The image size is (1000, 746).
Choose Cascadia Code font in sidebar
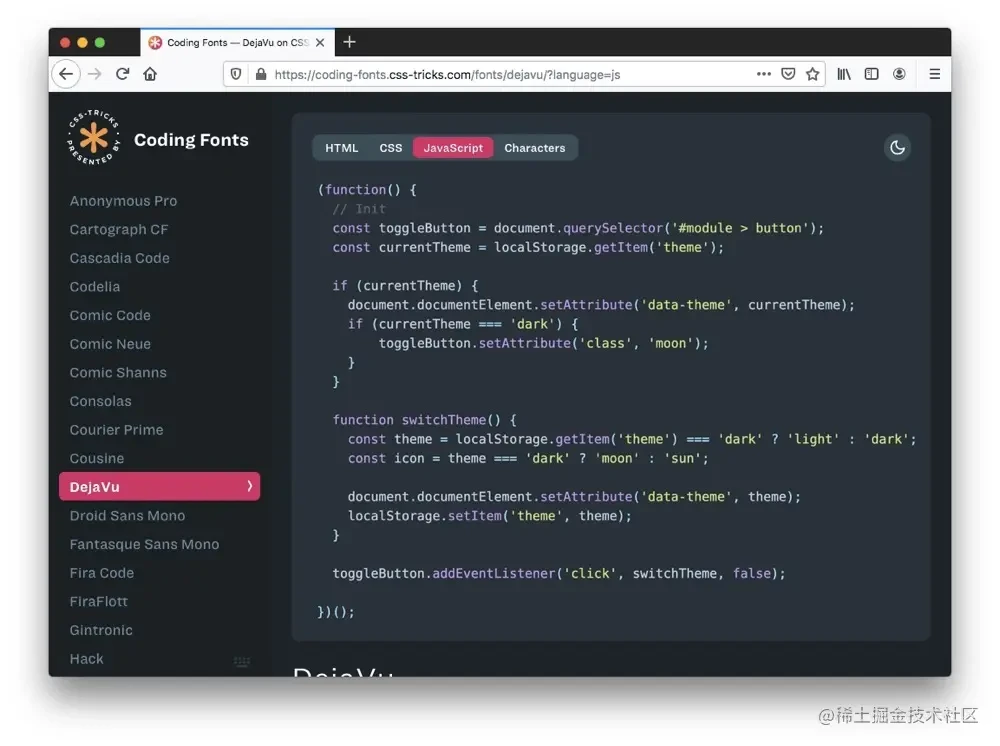pos(120,258)
